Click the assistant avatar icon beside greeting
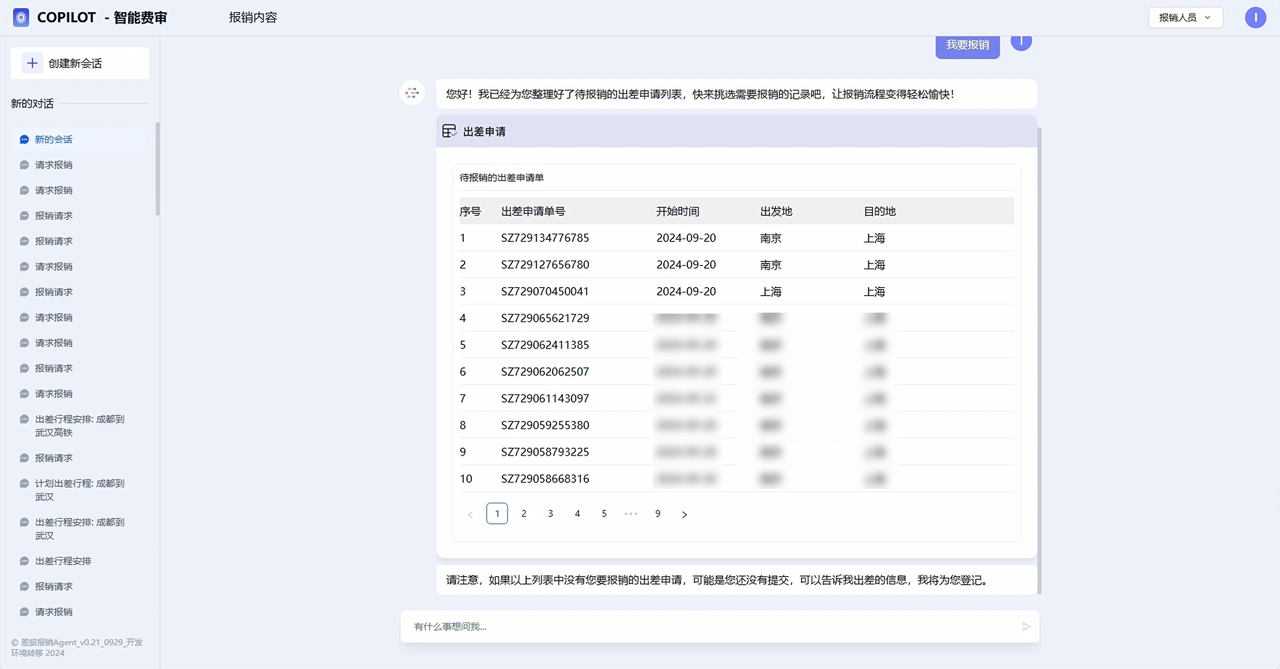The width and height of the screenshot is (1280, 669). click(412, 93)
